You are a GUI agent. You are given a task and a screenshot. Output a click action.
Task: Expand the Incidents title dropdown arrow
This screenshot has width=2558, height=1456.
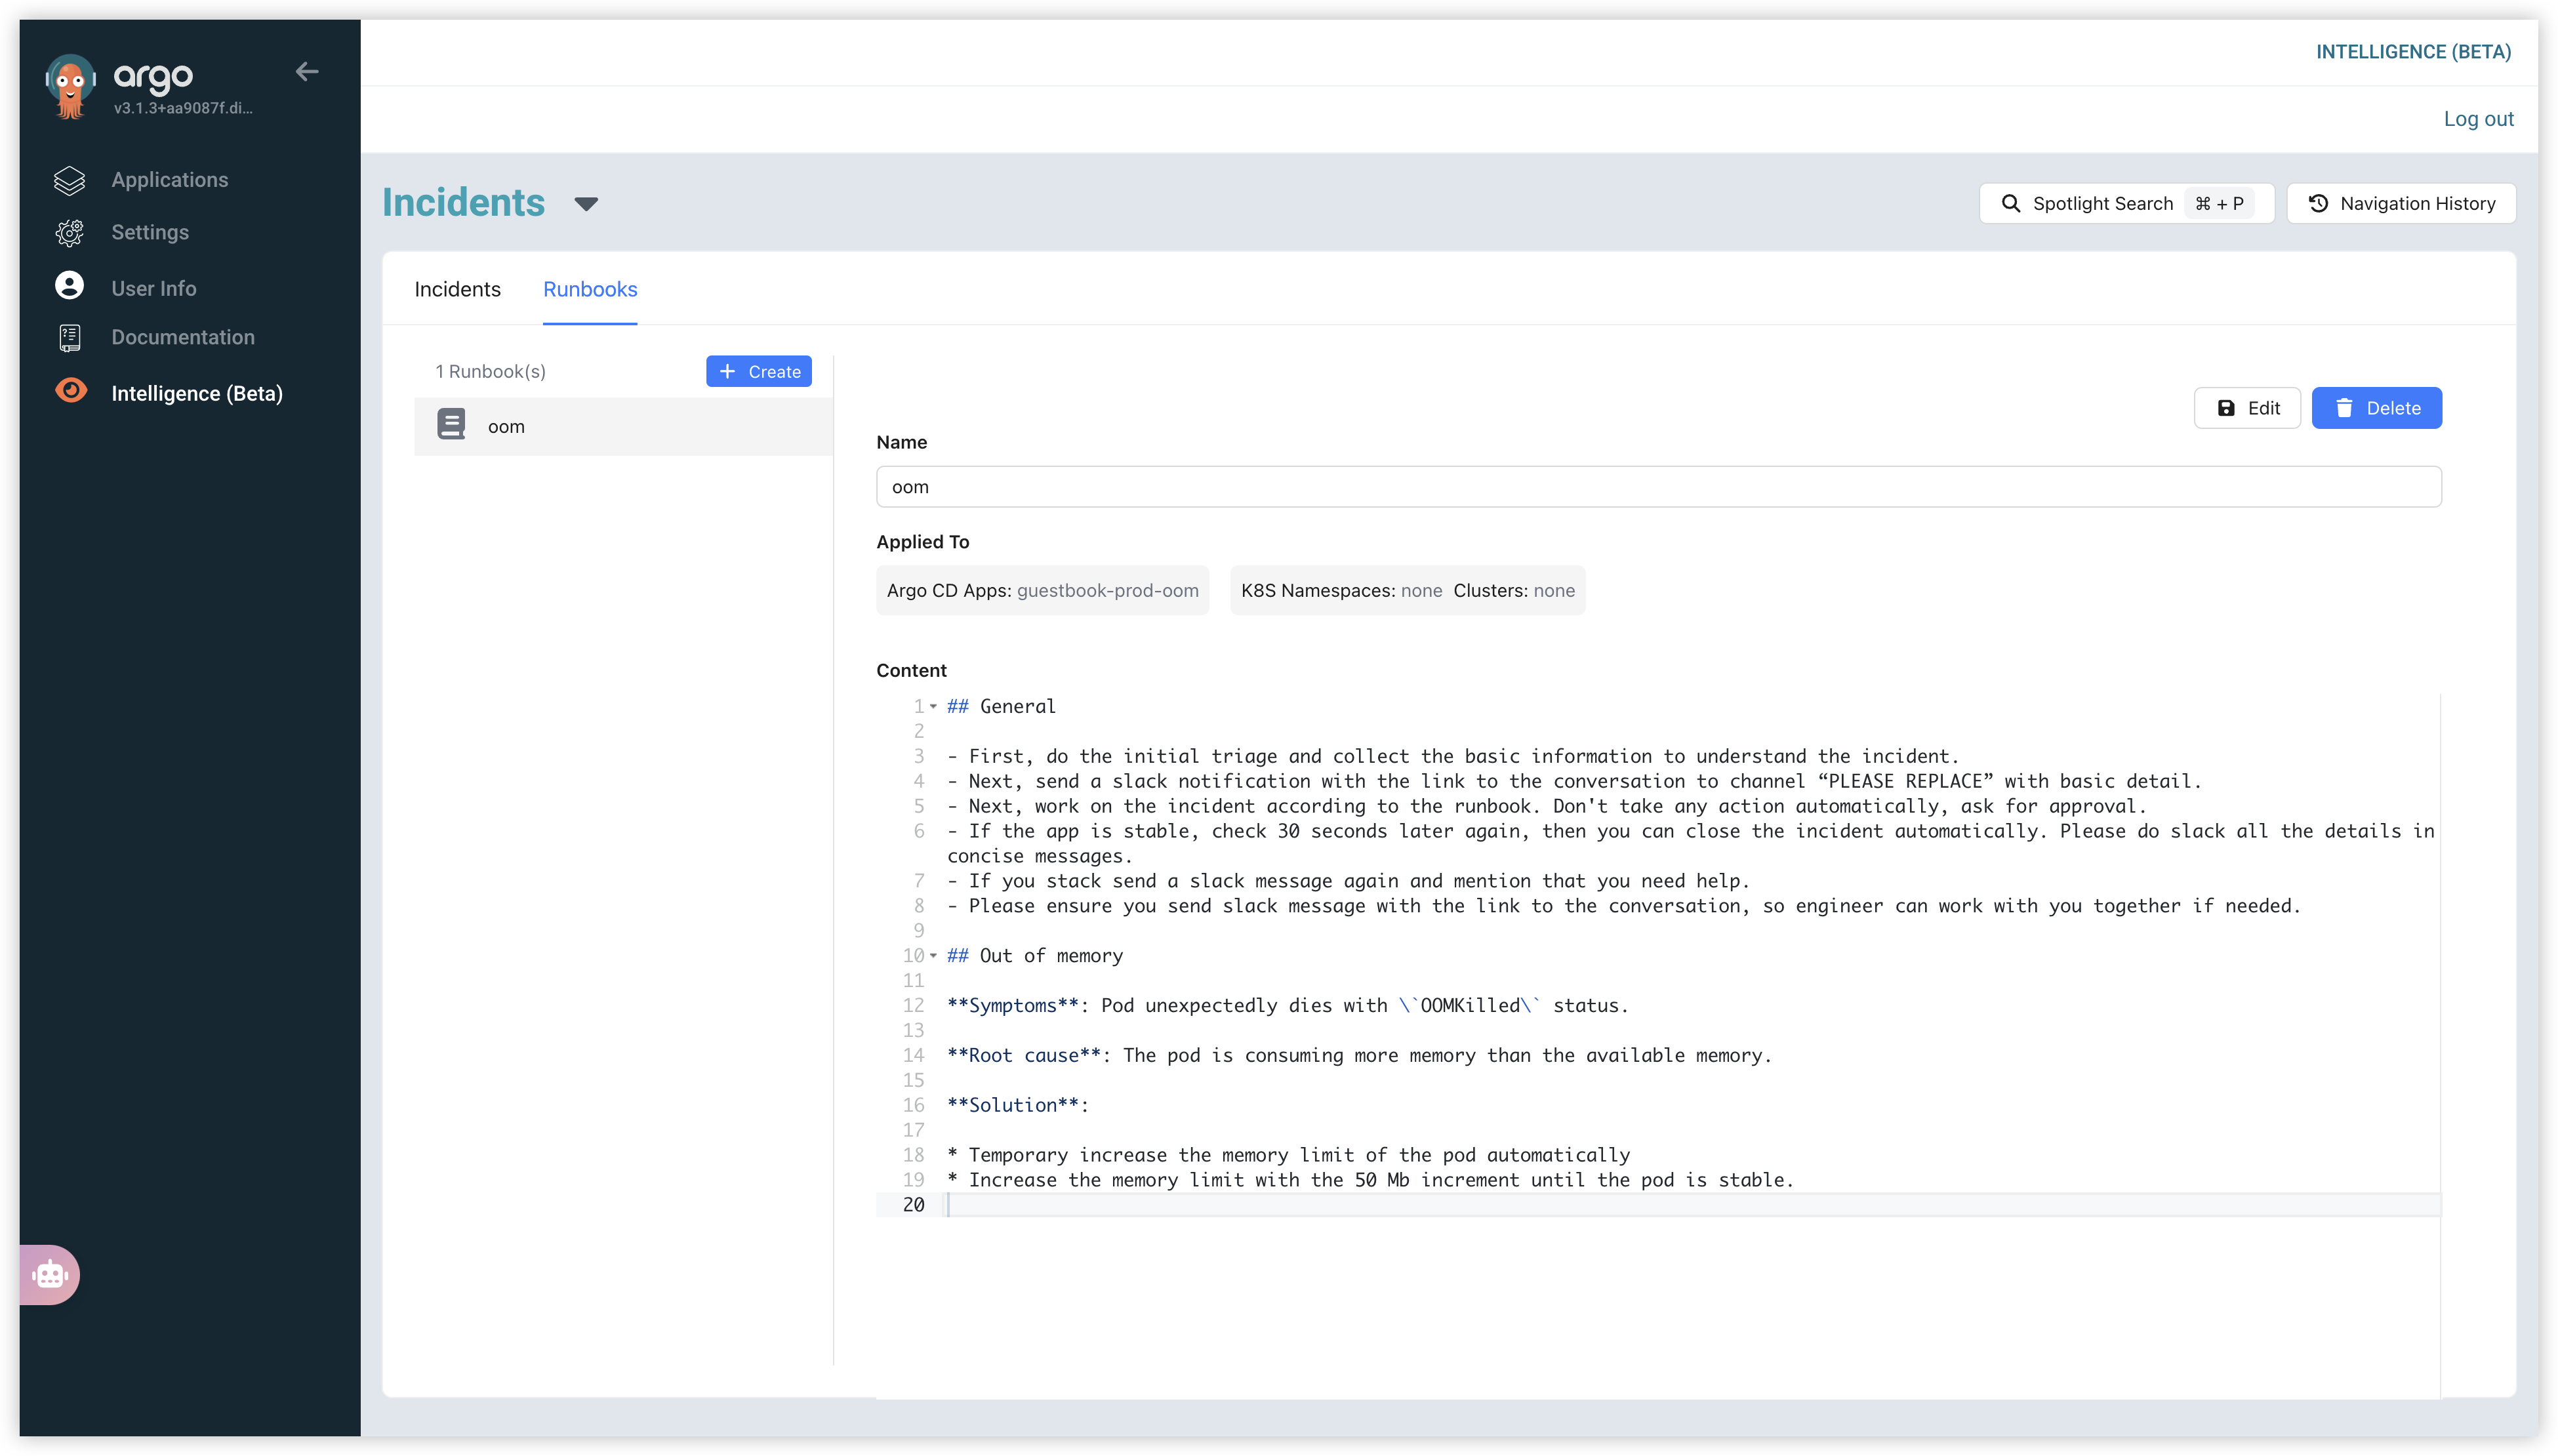coord(586,204)
